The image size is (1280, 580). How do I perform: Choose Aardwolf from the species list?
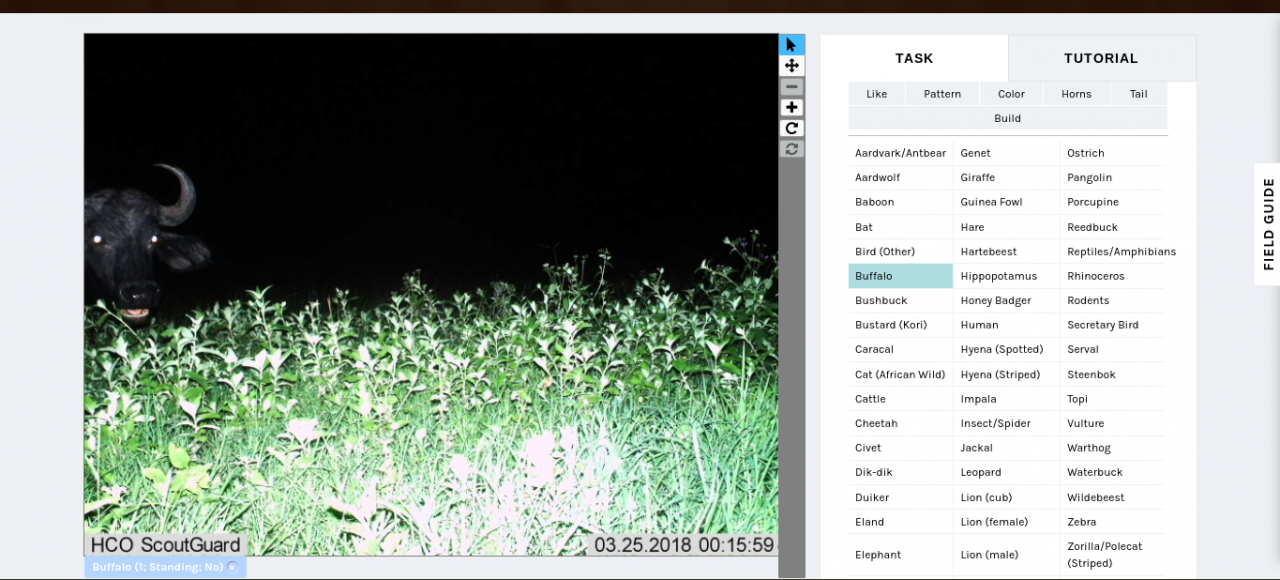coord(900,177)
